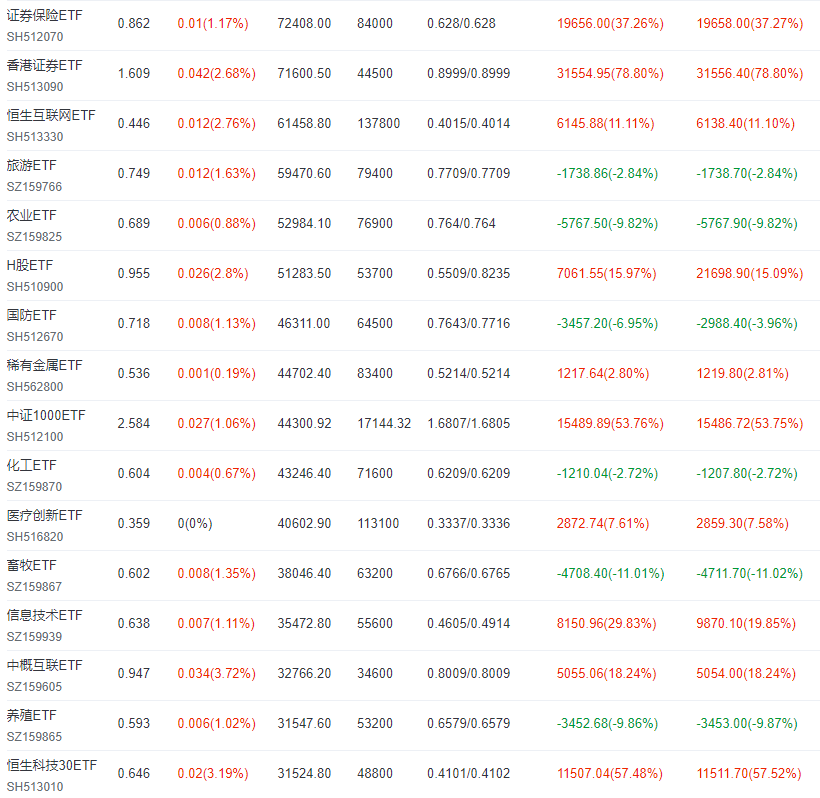Open the 国防ETF name
The width and height of the screenshot is (820, 798).
pos(31,315)
